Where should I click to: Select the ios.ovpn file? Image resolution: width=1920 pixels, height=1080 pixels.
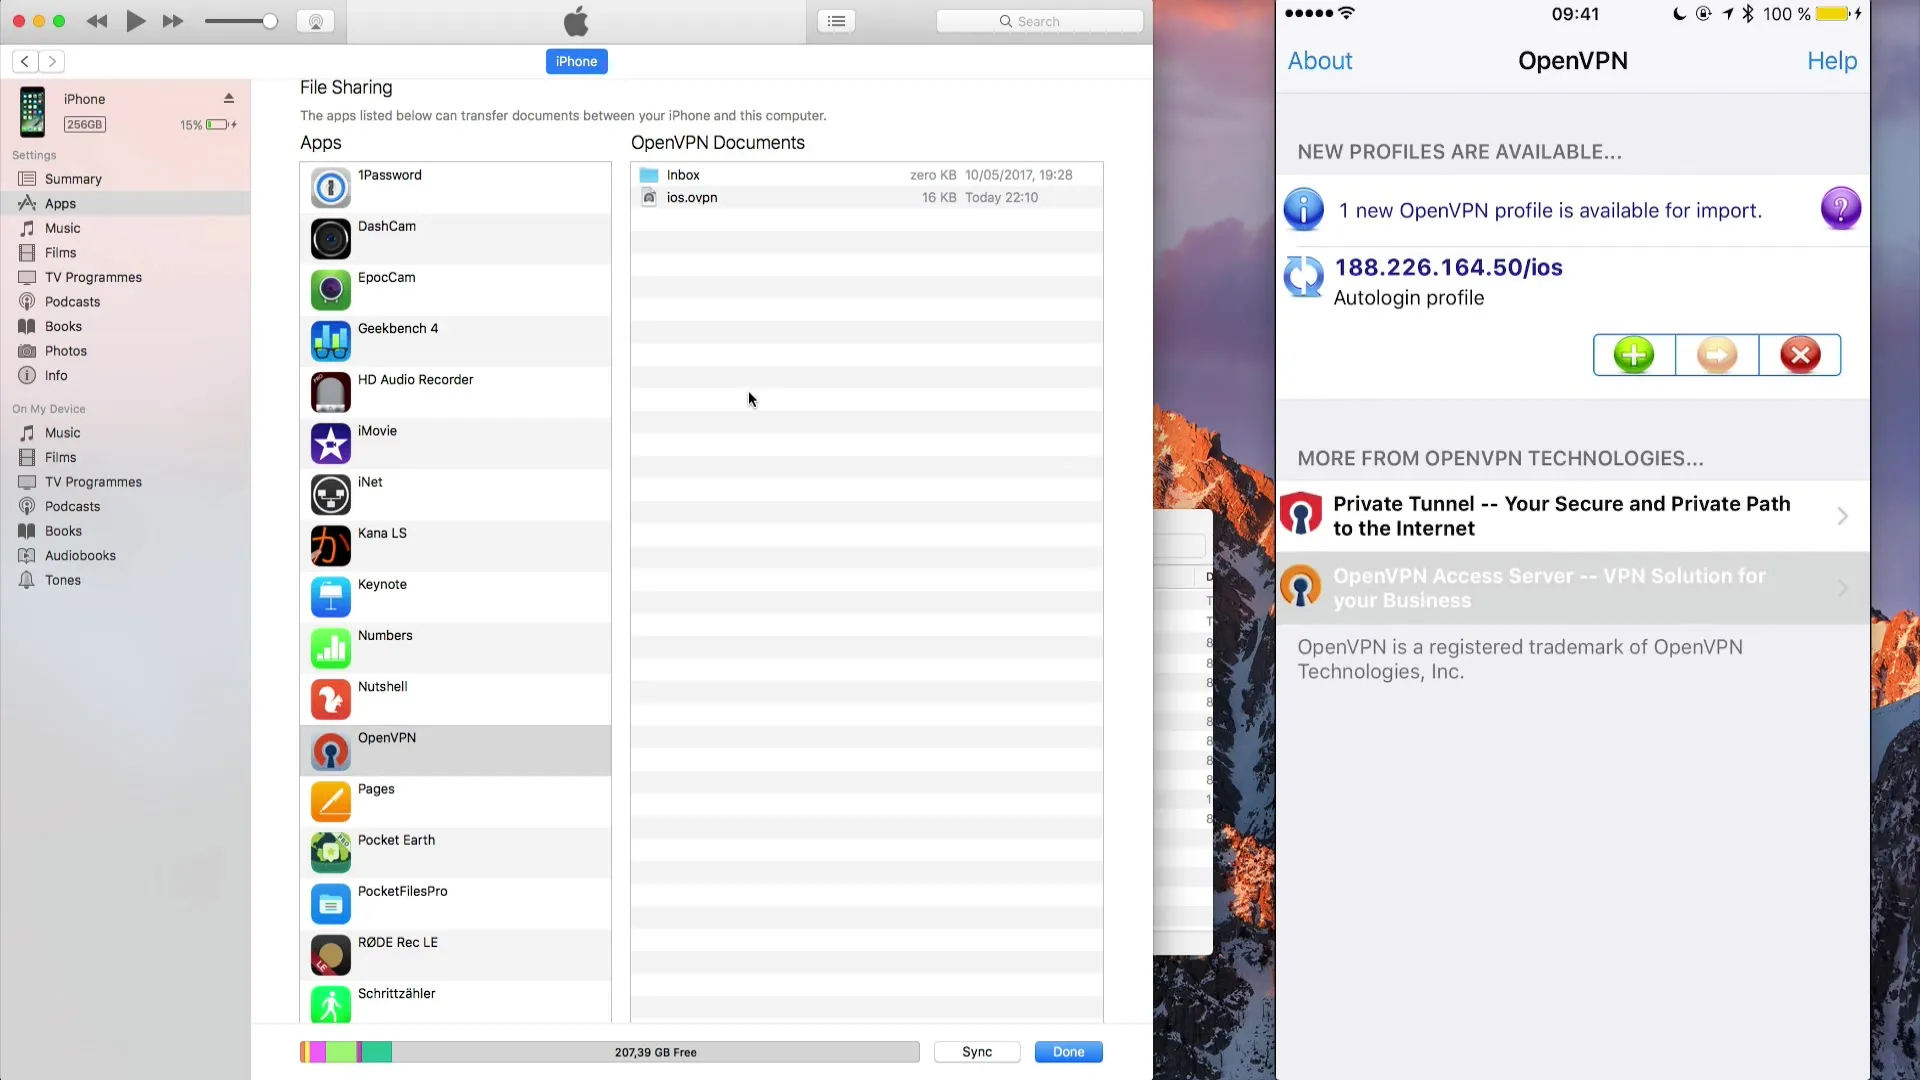(x=866, y=197)
